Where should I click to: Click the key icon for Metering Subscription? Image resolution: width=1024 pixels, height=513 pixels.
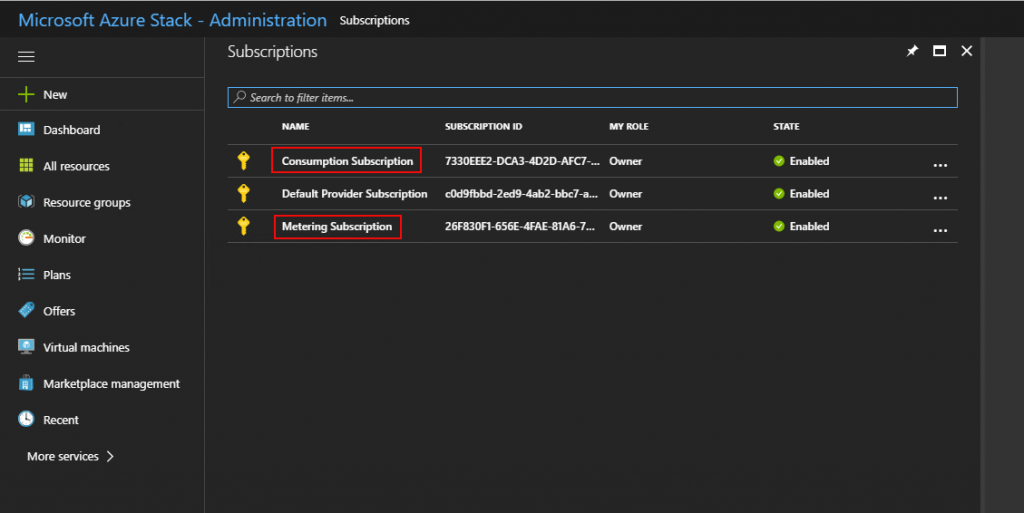tap(244, 226)
